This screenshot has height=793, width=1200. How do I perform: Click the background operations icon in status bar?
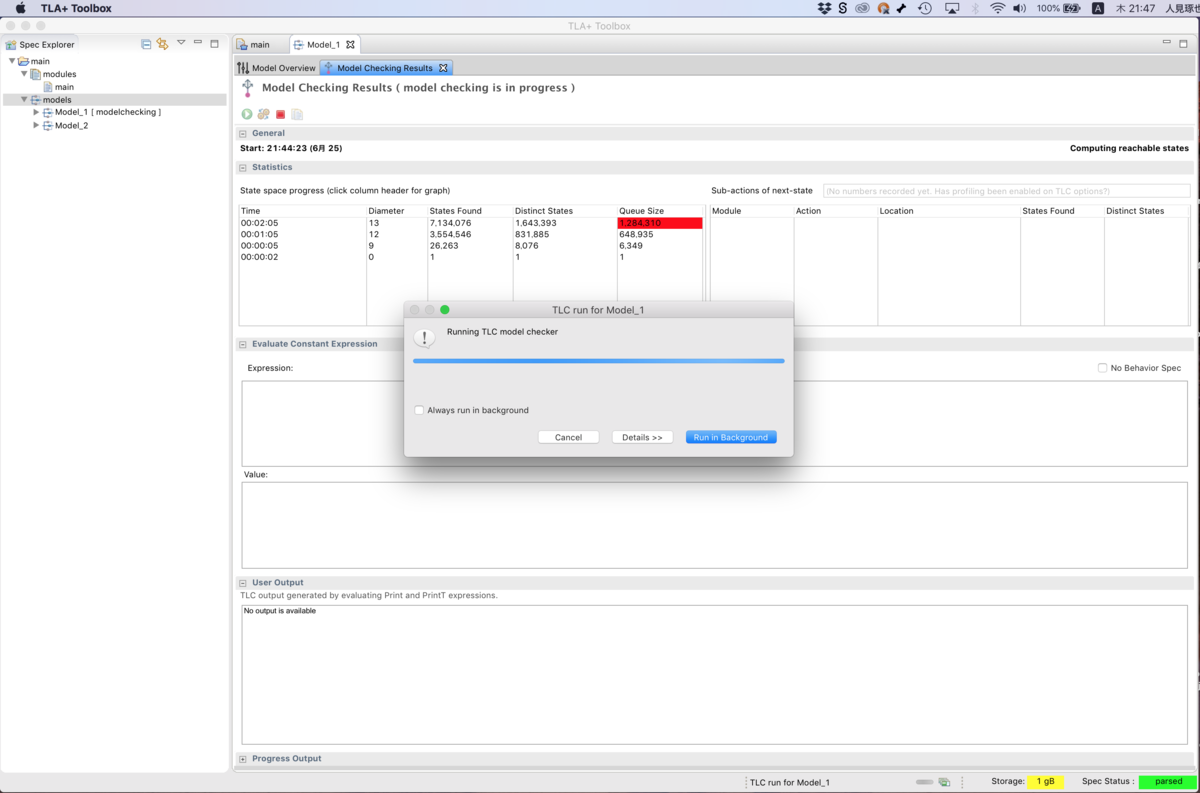pos(944,782)
